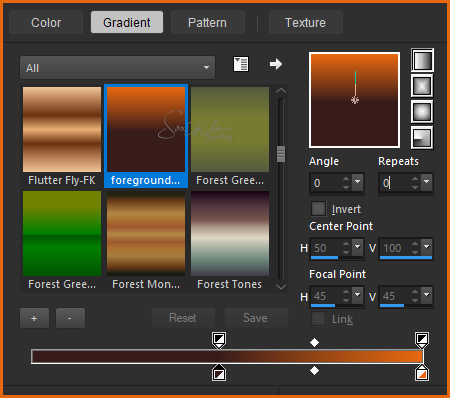Click the gradient list scroll up arrow
The height and width of the screenshot is (398, 450).
(x=281, y=90)
